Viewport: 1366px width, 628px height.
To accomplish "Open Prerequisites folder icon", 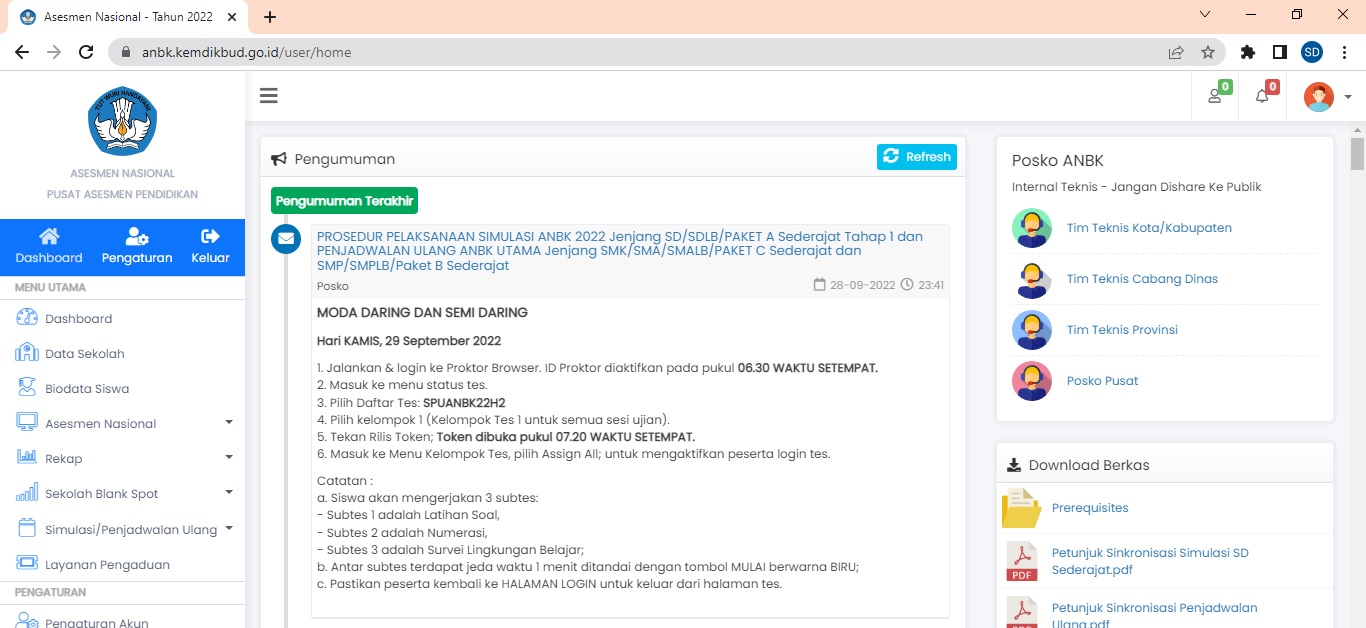I will 1021,508.
